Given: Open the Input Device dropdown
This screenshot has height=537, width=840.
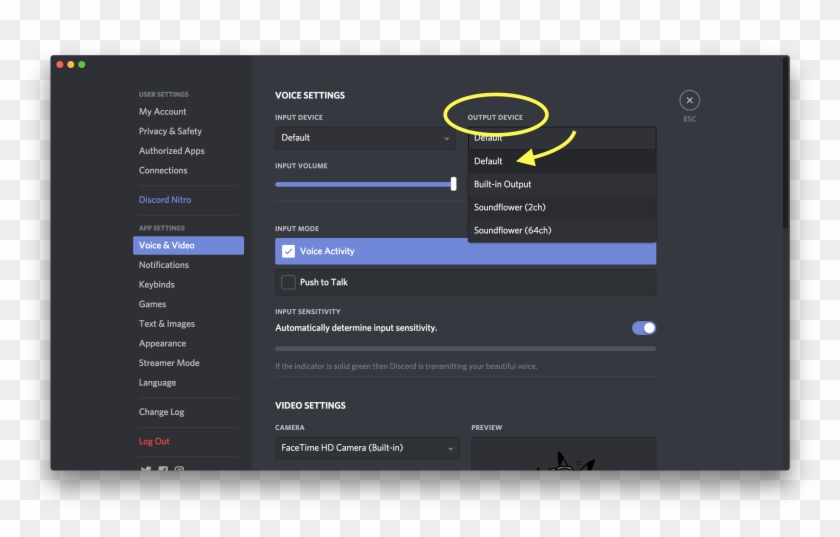Looking at the screenshot, I should point(365,138).
